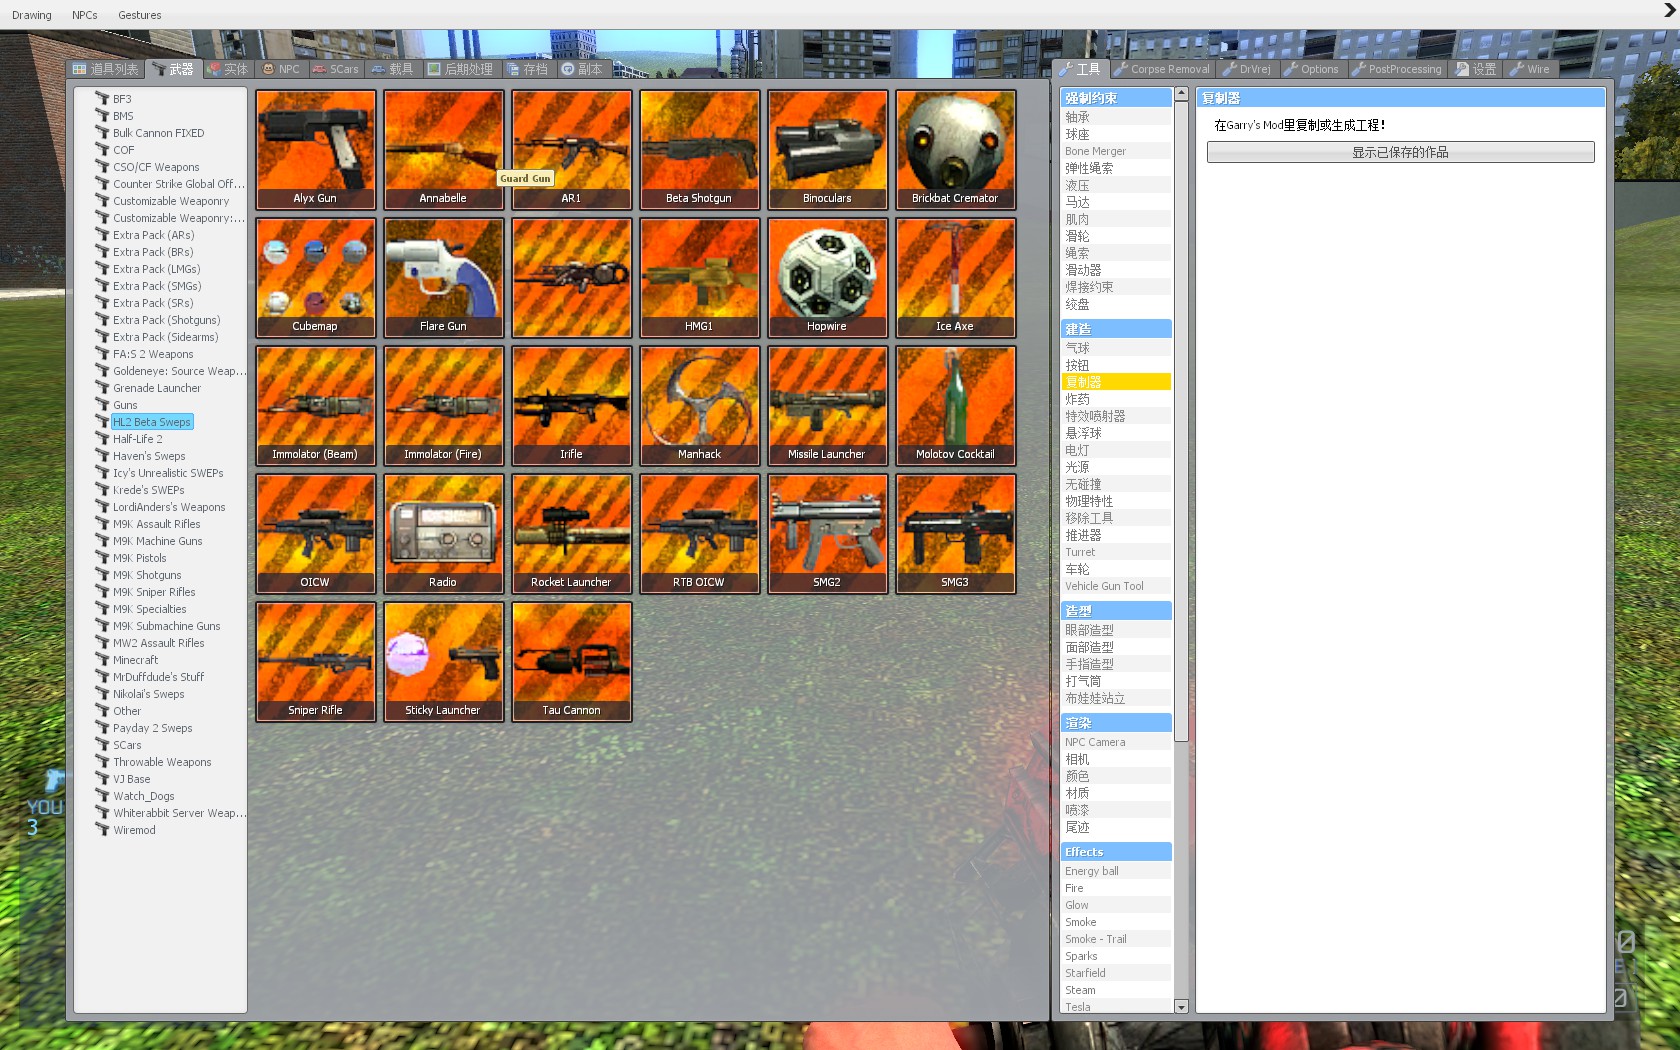This screenshot has width=1680, height=1050.
Task: Select the SMG3 weapon icon
Action: click(x=955, y=534)
